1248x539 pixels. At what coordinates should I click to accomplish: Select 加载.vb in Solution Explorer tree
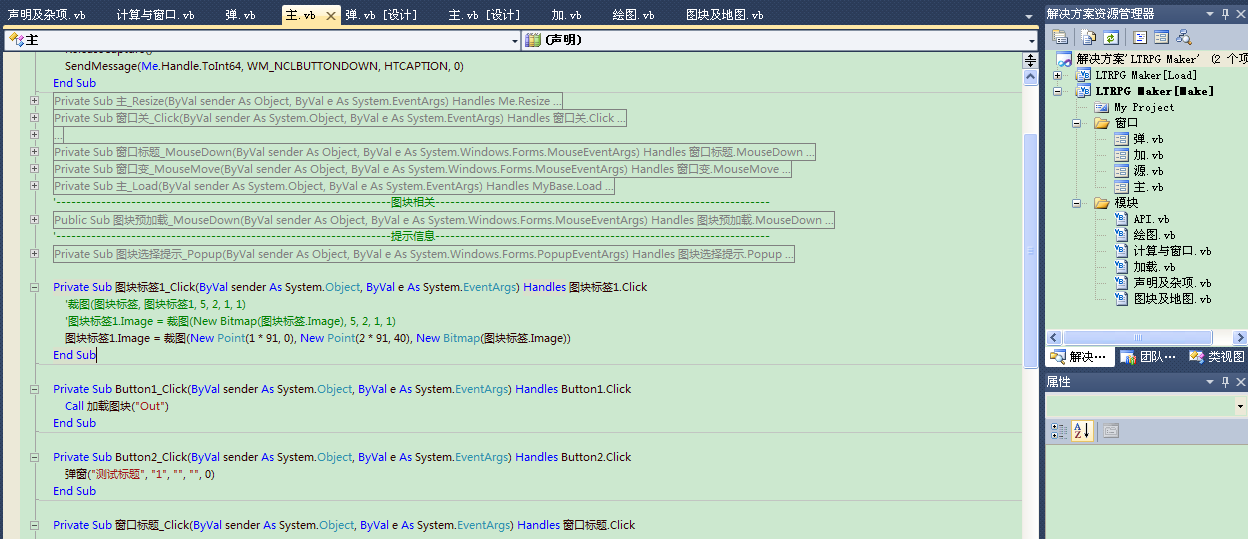[x=1154, y=267]
